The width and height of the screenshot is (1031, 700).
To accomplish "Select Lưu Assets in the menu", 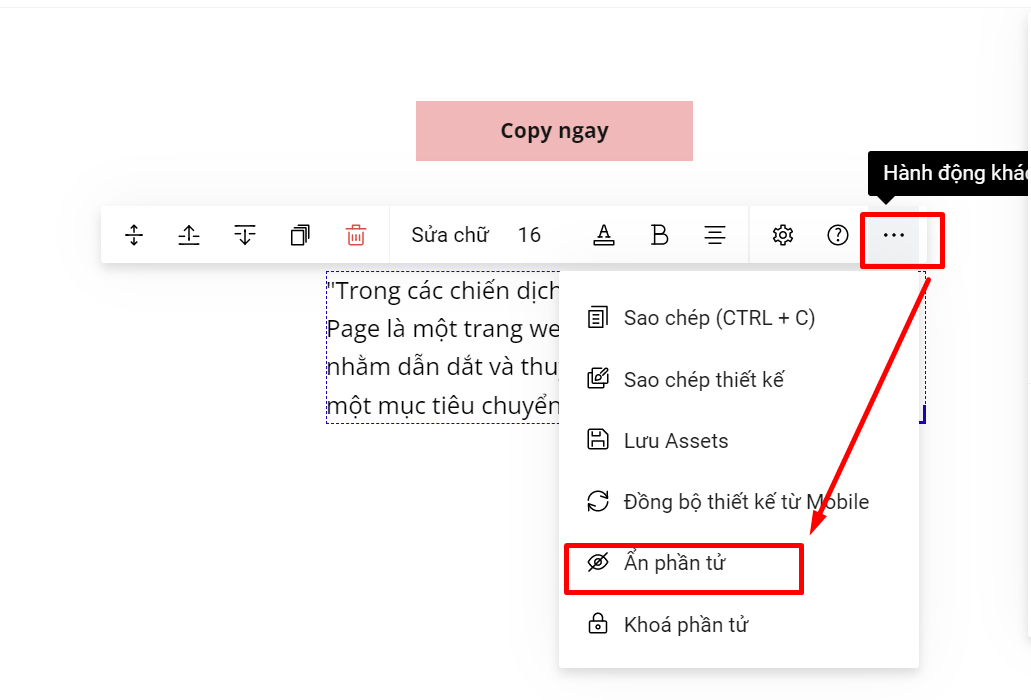I will pos(675,441).
